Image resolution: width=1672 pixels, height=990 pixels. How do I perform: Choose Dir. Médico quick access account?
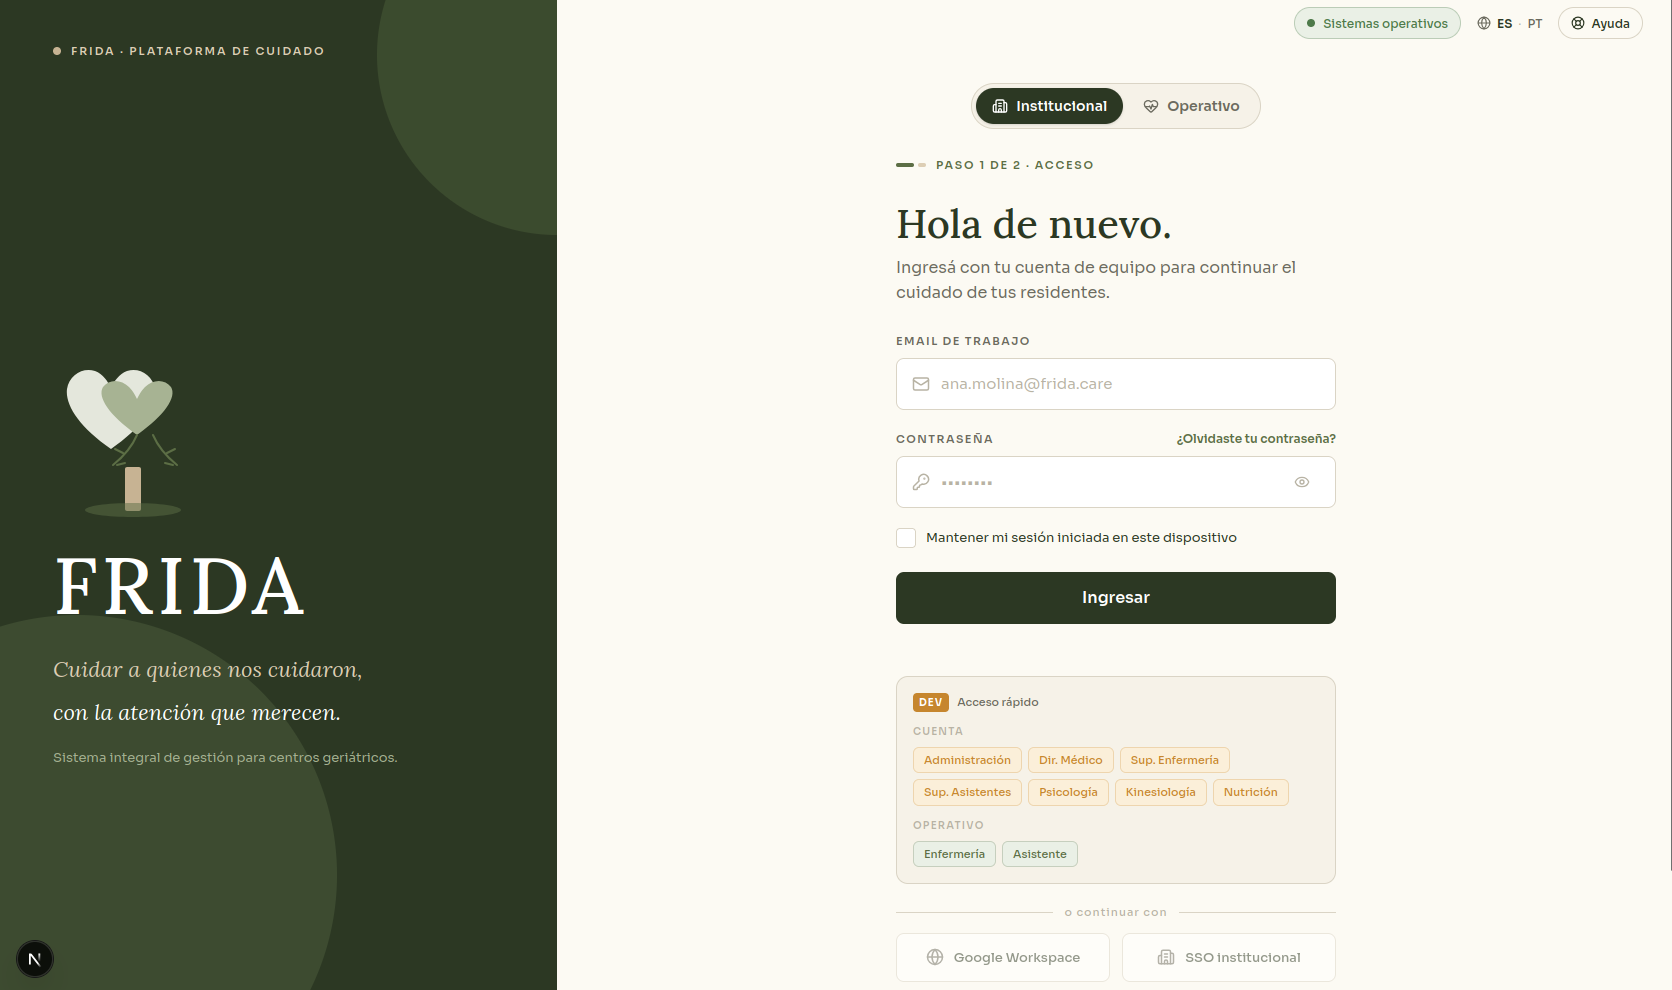pos(1070,760)
